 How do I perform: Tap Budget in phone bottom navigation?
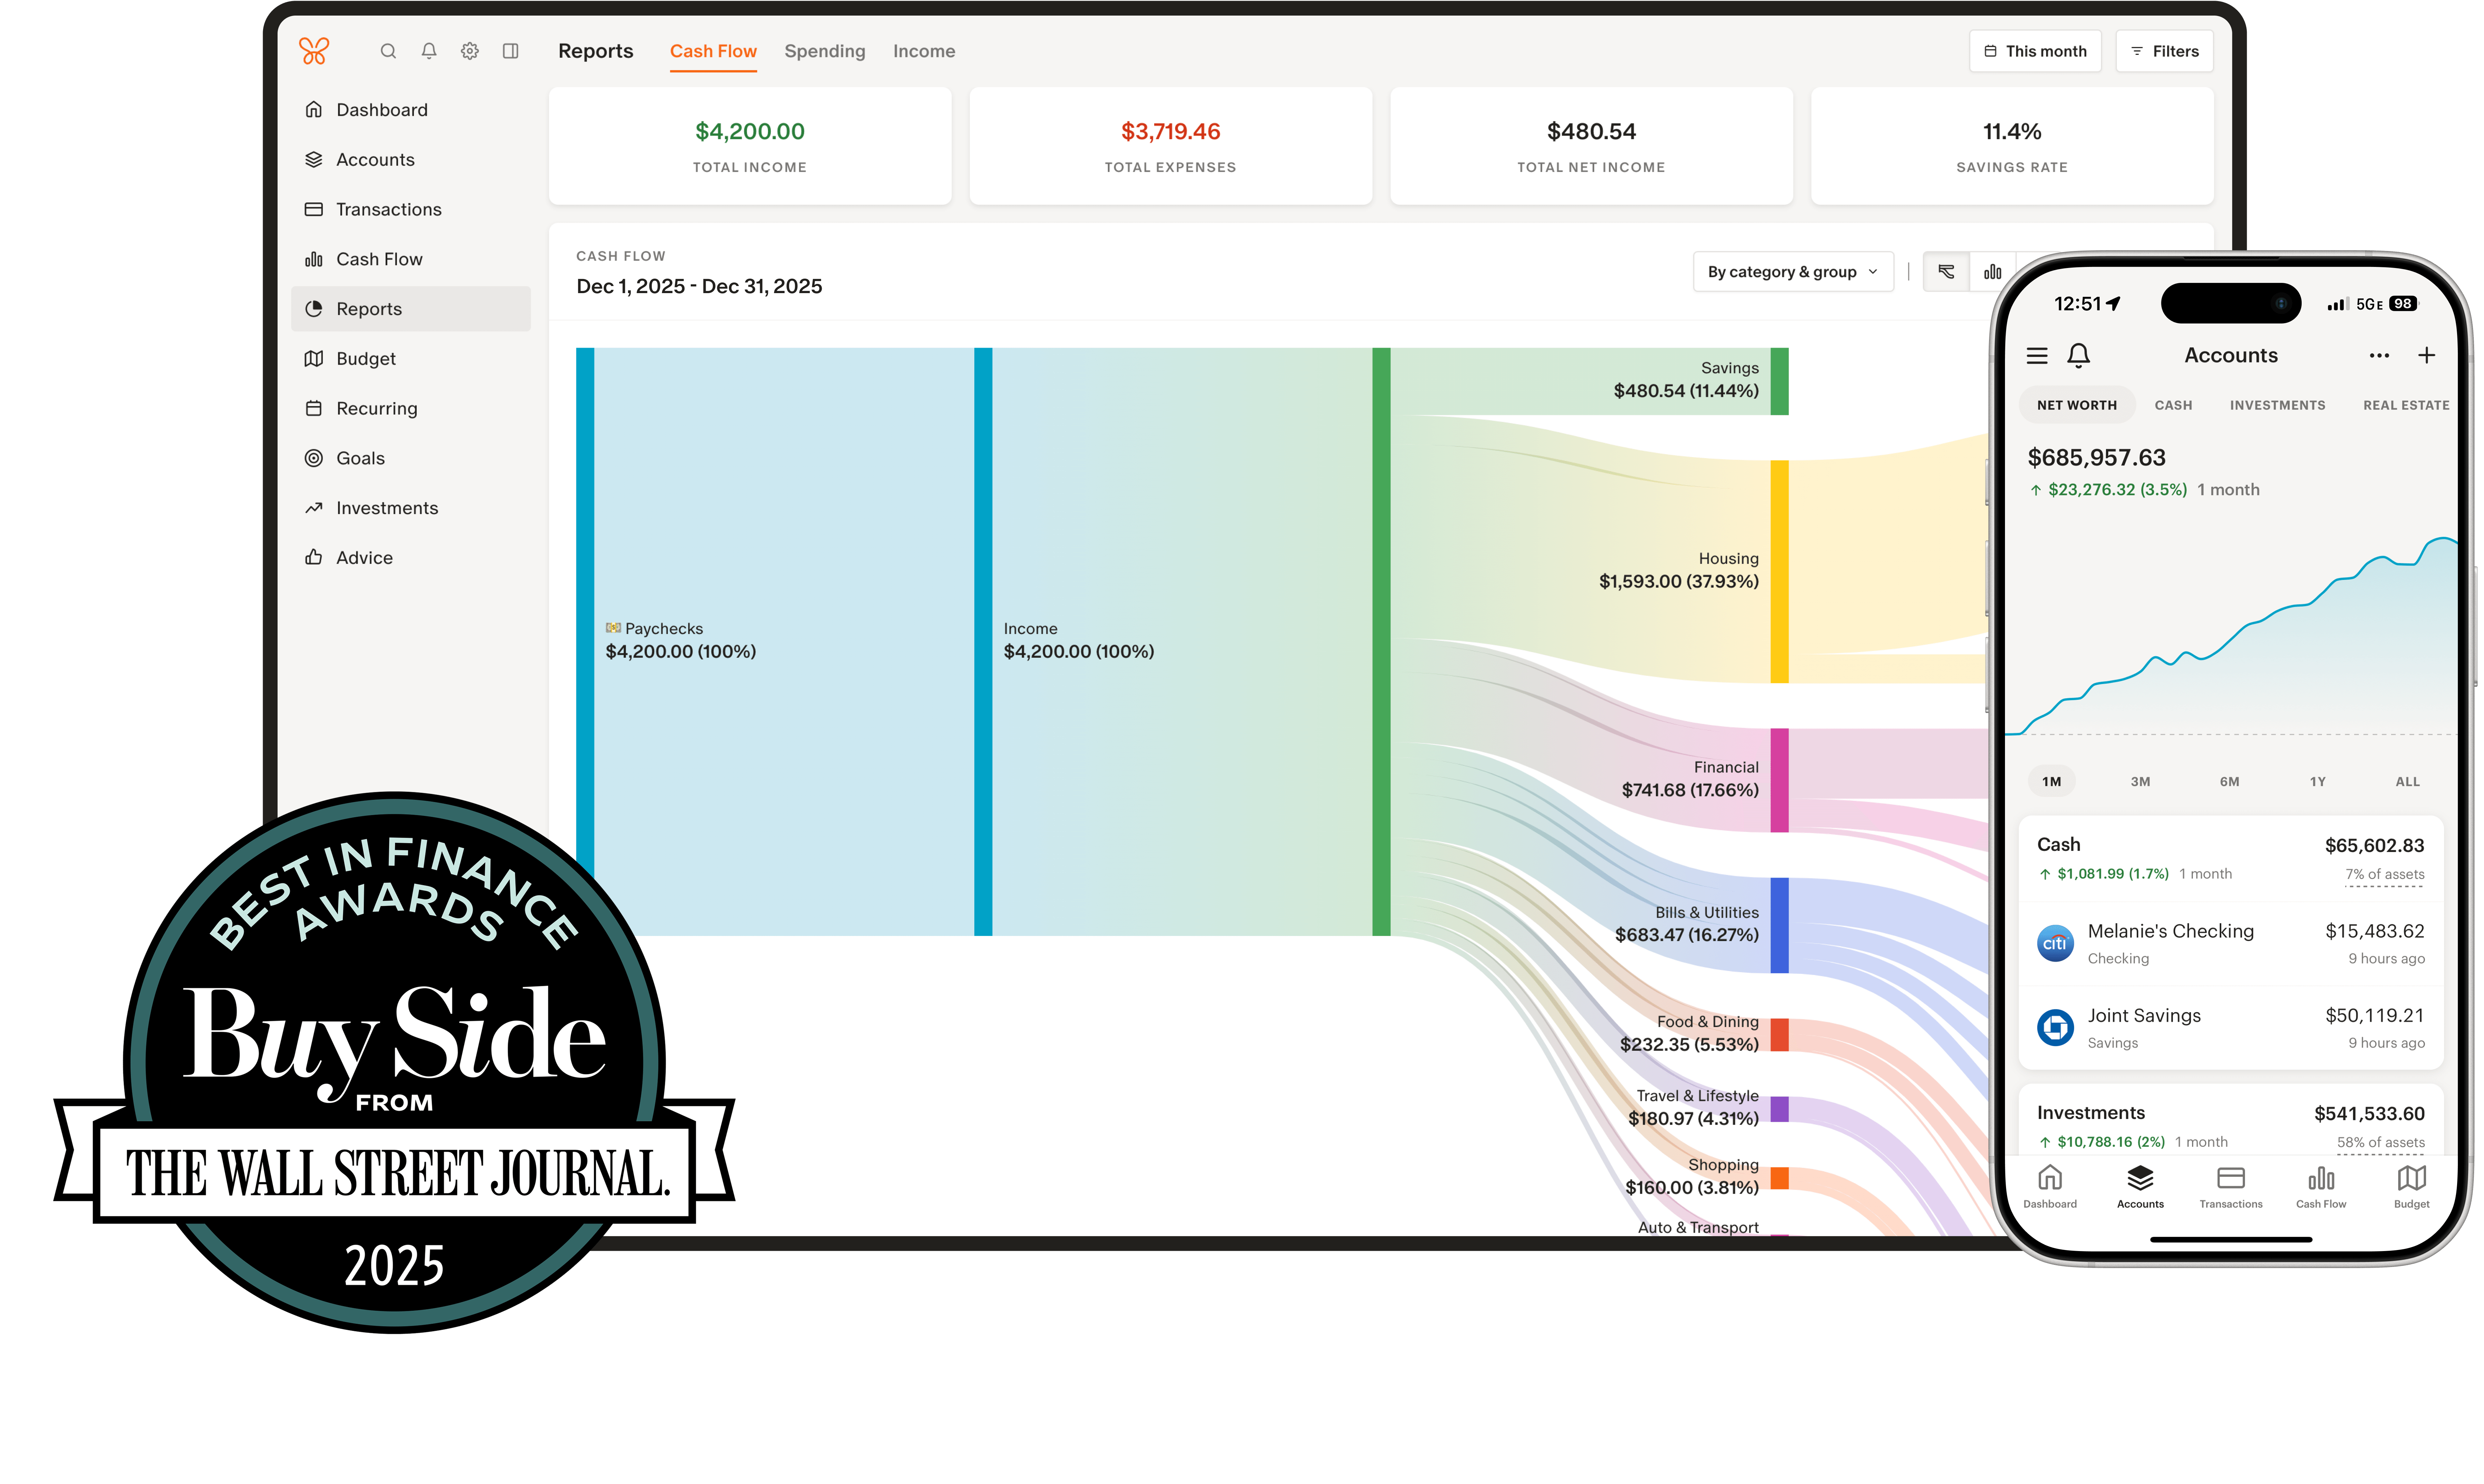(2412, 1187)
